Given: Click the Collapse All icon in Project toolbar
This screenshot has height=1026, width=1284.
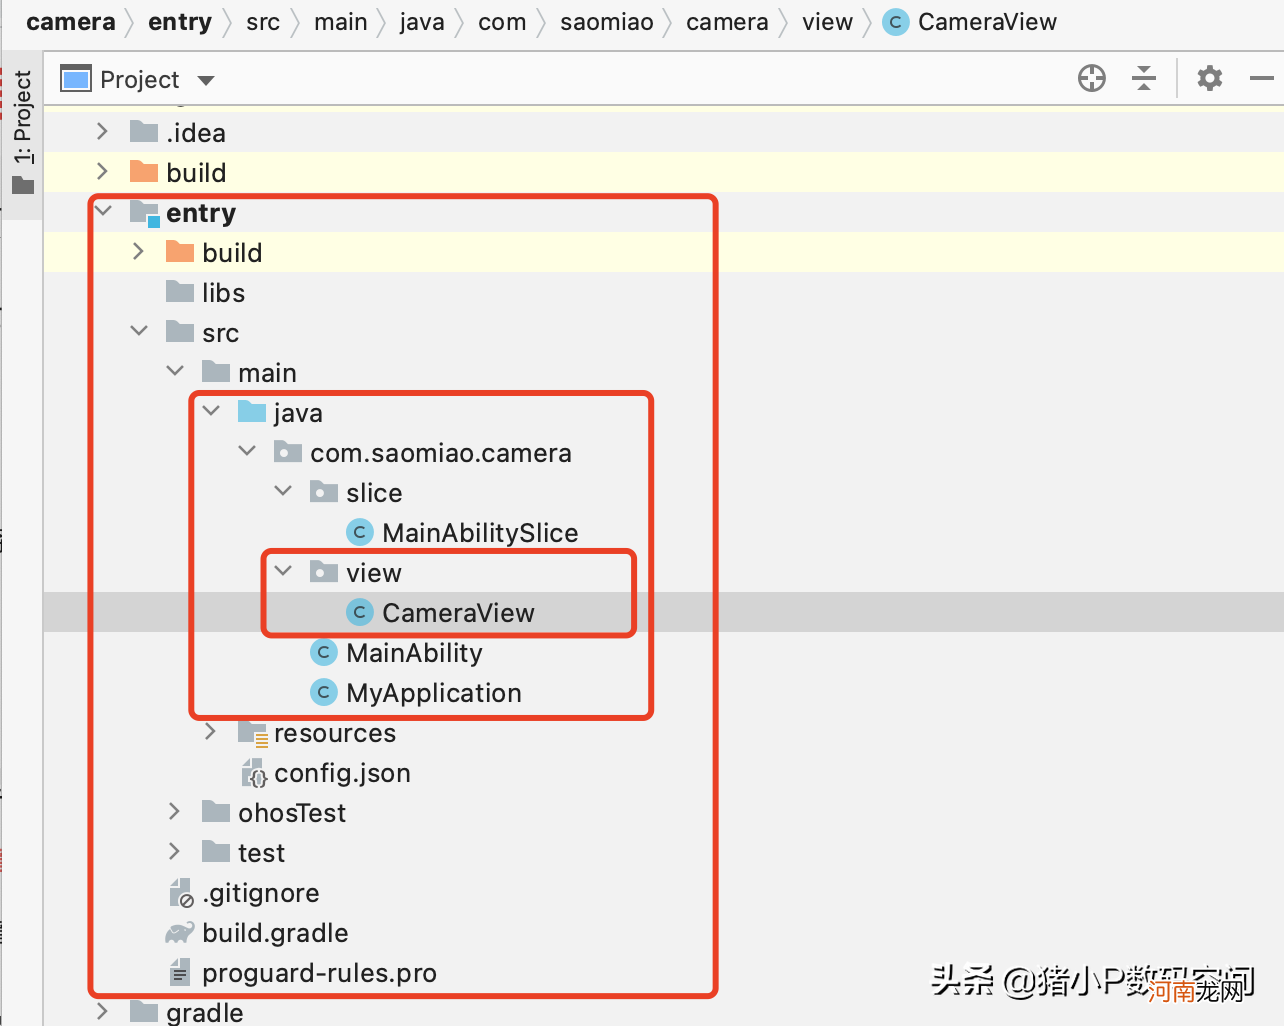Looking at the screenshot, I should pos(1144,78).
